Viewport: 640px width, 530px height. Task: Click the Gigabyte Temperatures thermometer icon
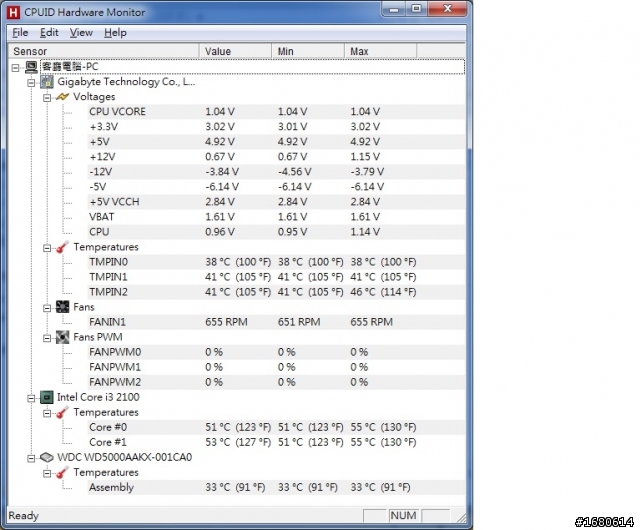click(x=62, y=247)
